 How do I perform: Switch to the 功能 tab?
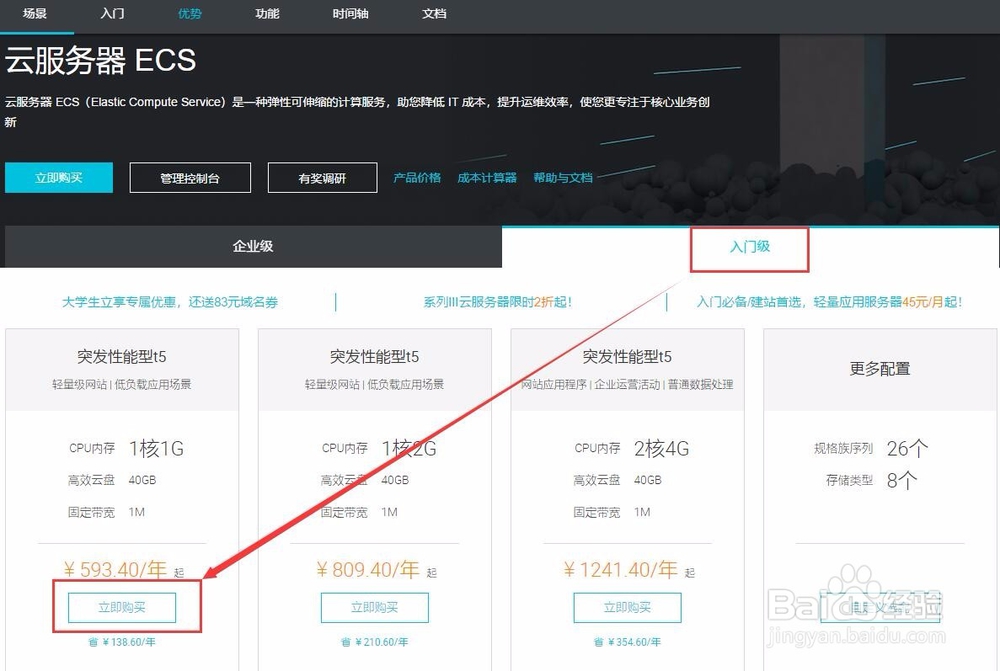point(266,15)
